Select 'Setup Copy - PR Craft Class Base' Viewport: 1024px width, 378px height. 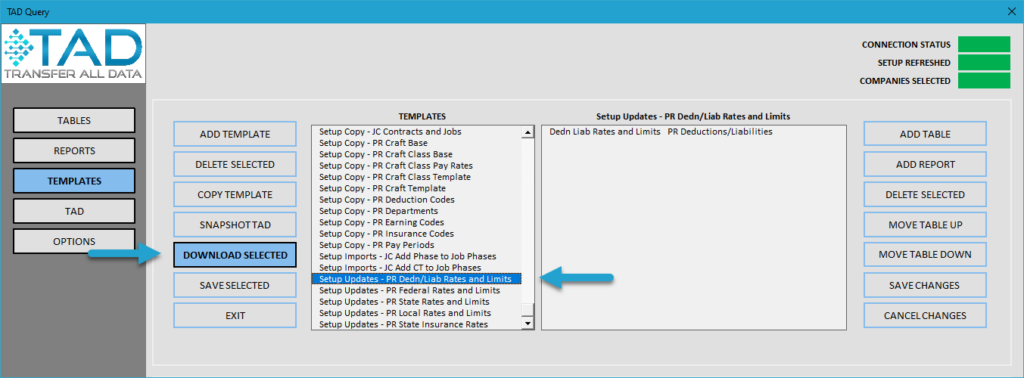[x=417, y=154]
